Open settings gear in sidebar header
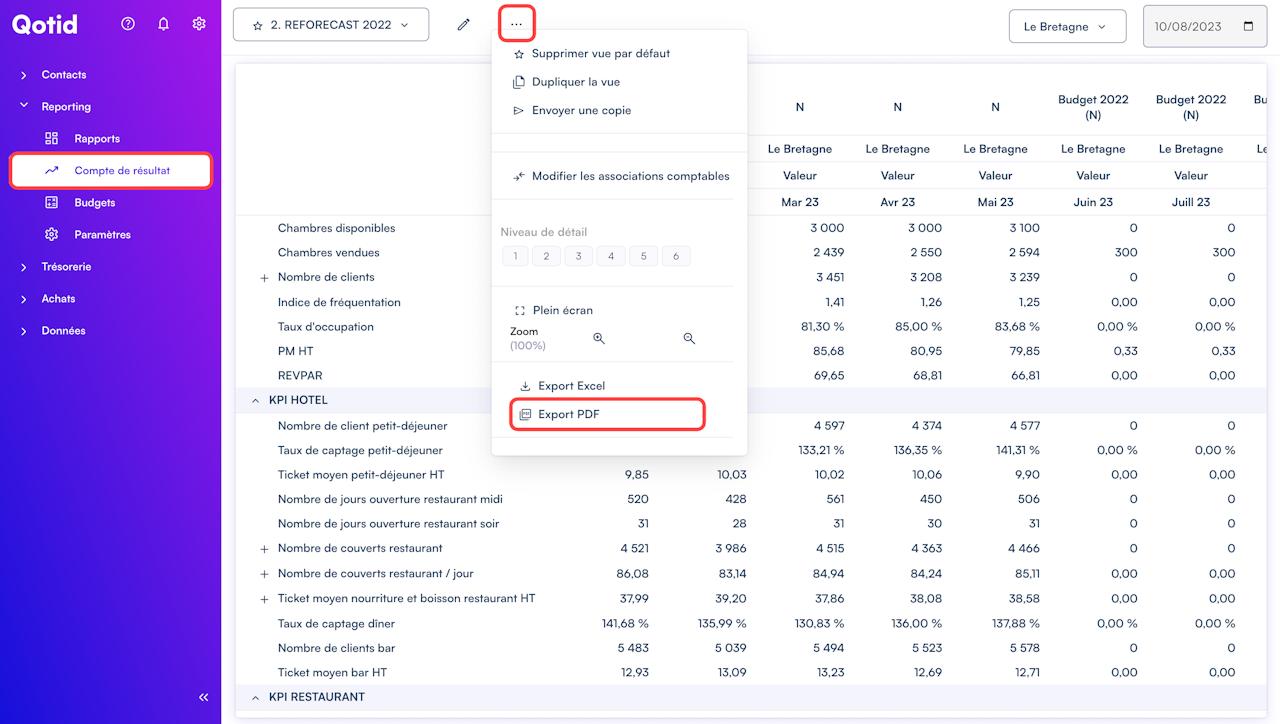This screenshot has height=724, width=1280. point(199,24)
